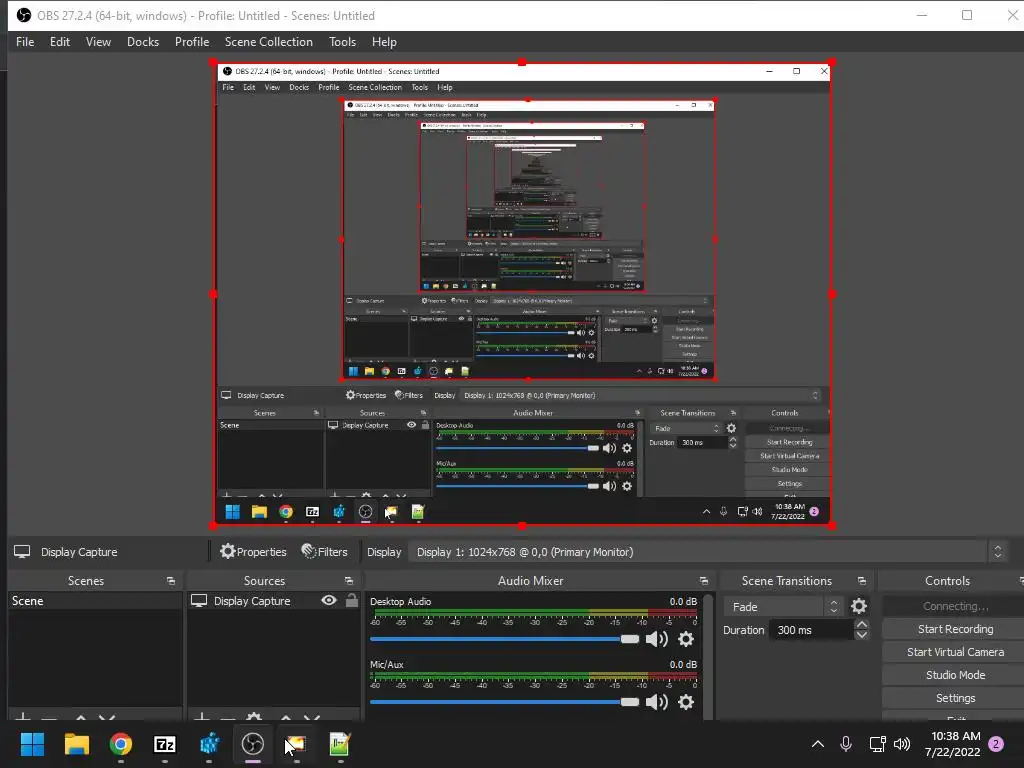Pop out the Sources dock
The width and height of the screenshot is (1024, 768).
point(349,581)
